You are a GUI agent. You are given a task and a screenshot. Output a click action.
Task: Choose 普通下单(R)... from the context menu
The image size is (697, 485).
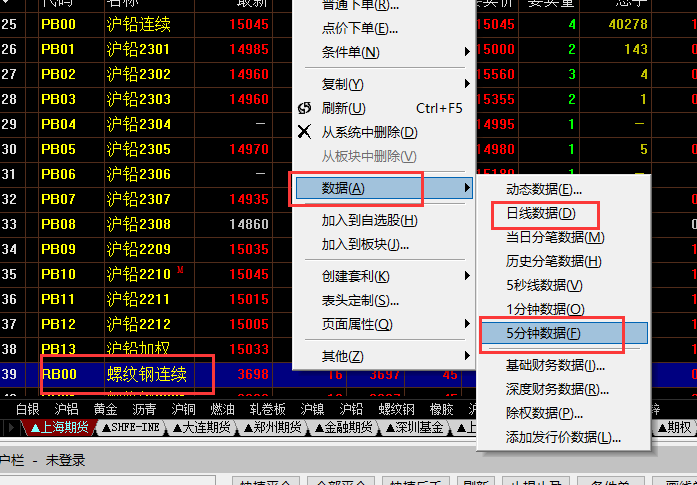coord(361,5)
